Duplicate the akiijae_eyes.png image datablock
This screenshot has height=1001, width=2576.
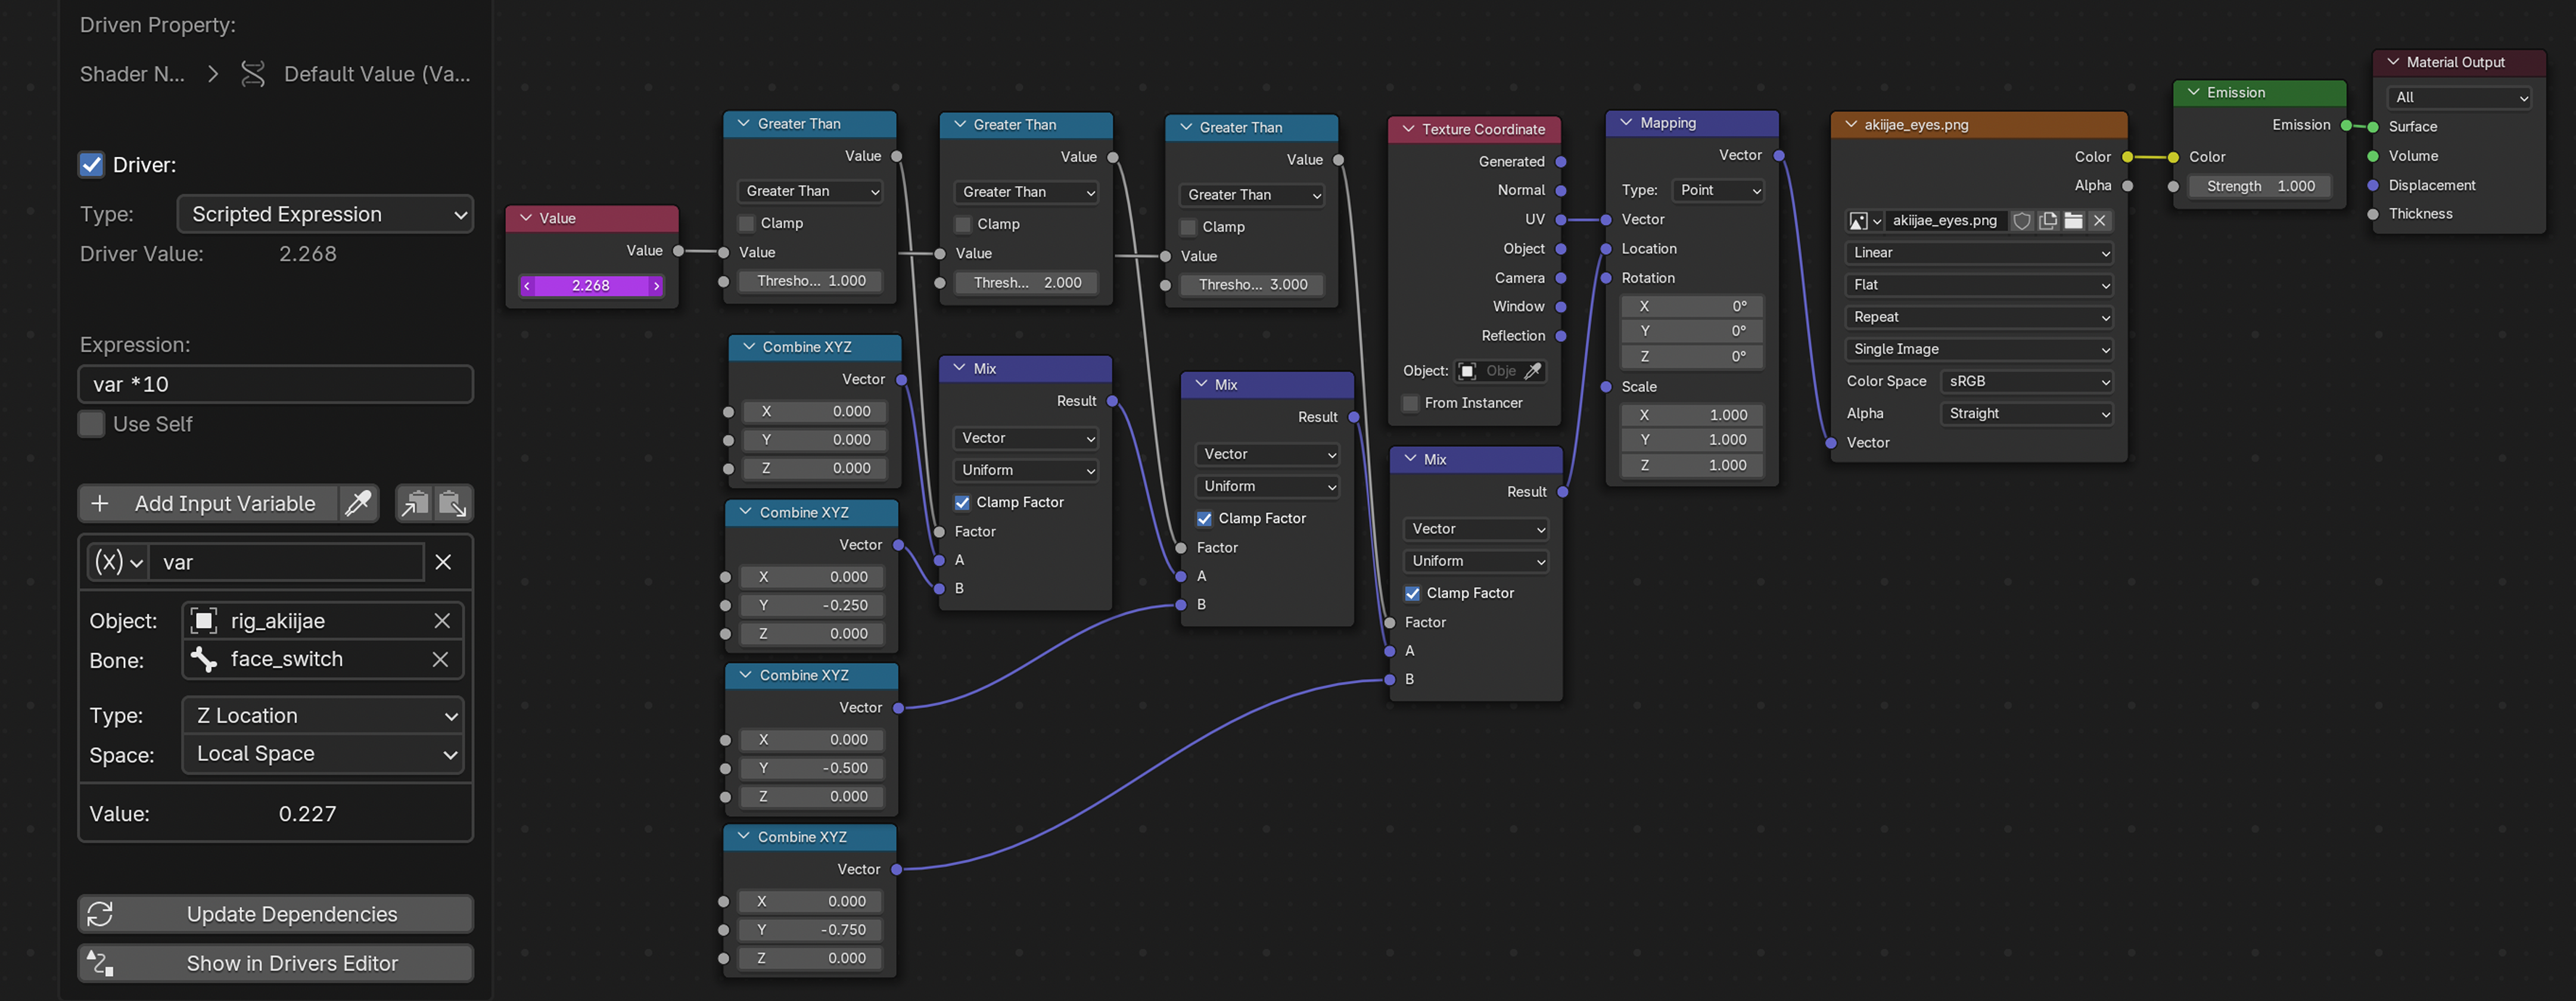2048,221
